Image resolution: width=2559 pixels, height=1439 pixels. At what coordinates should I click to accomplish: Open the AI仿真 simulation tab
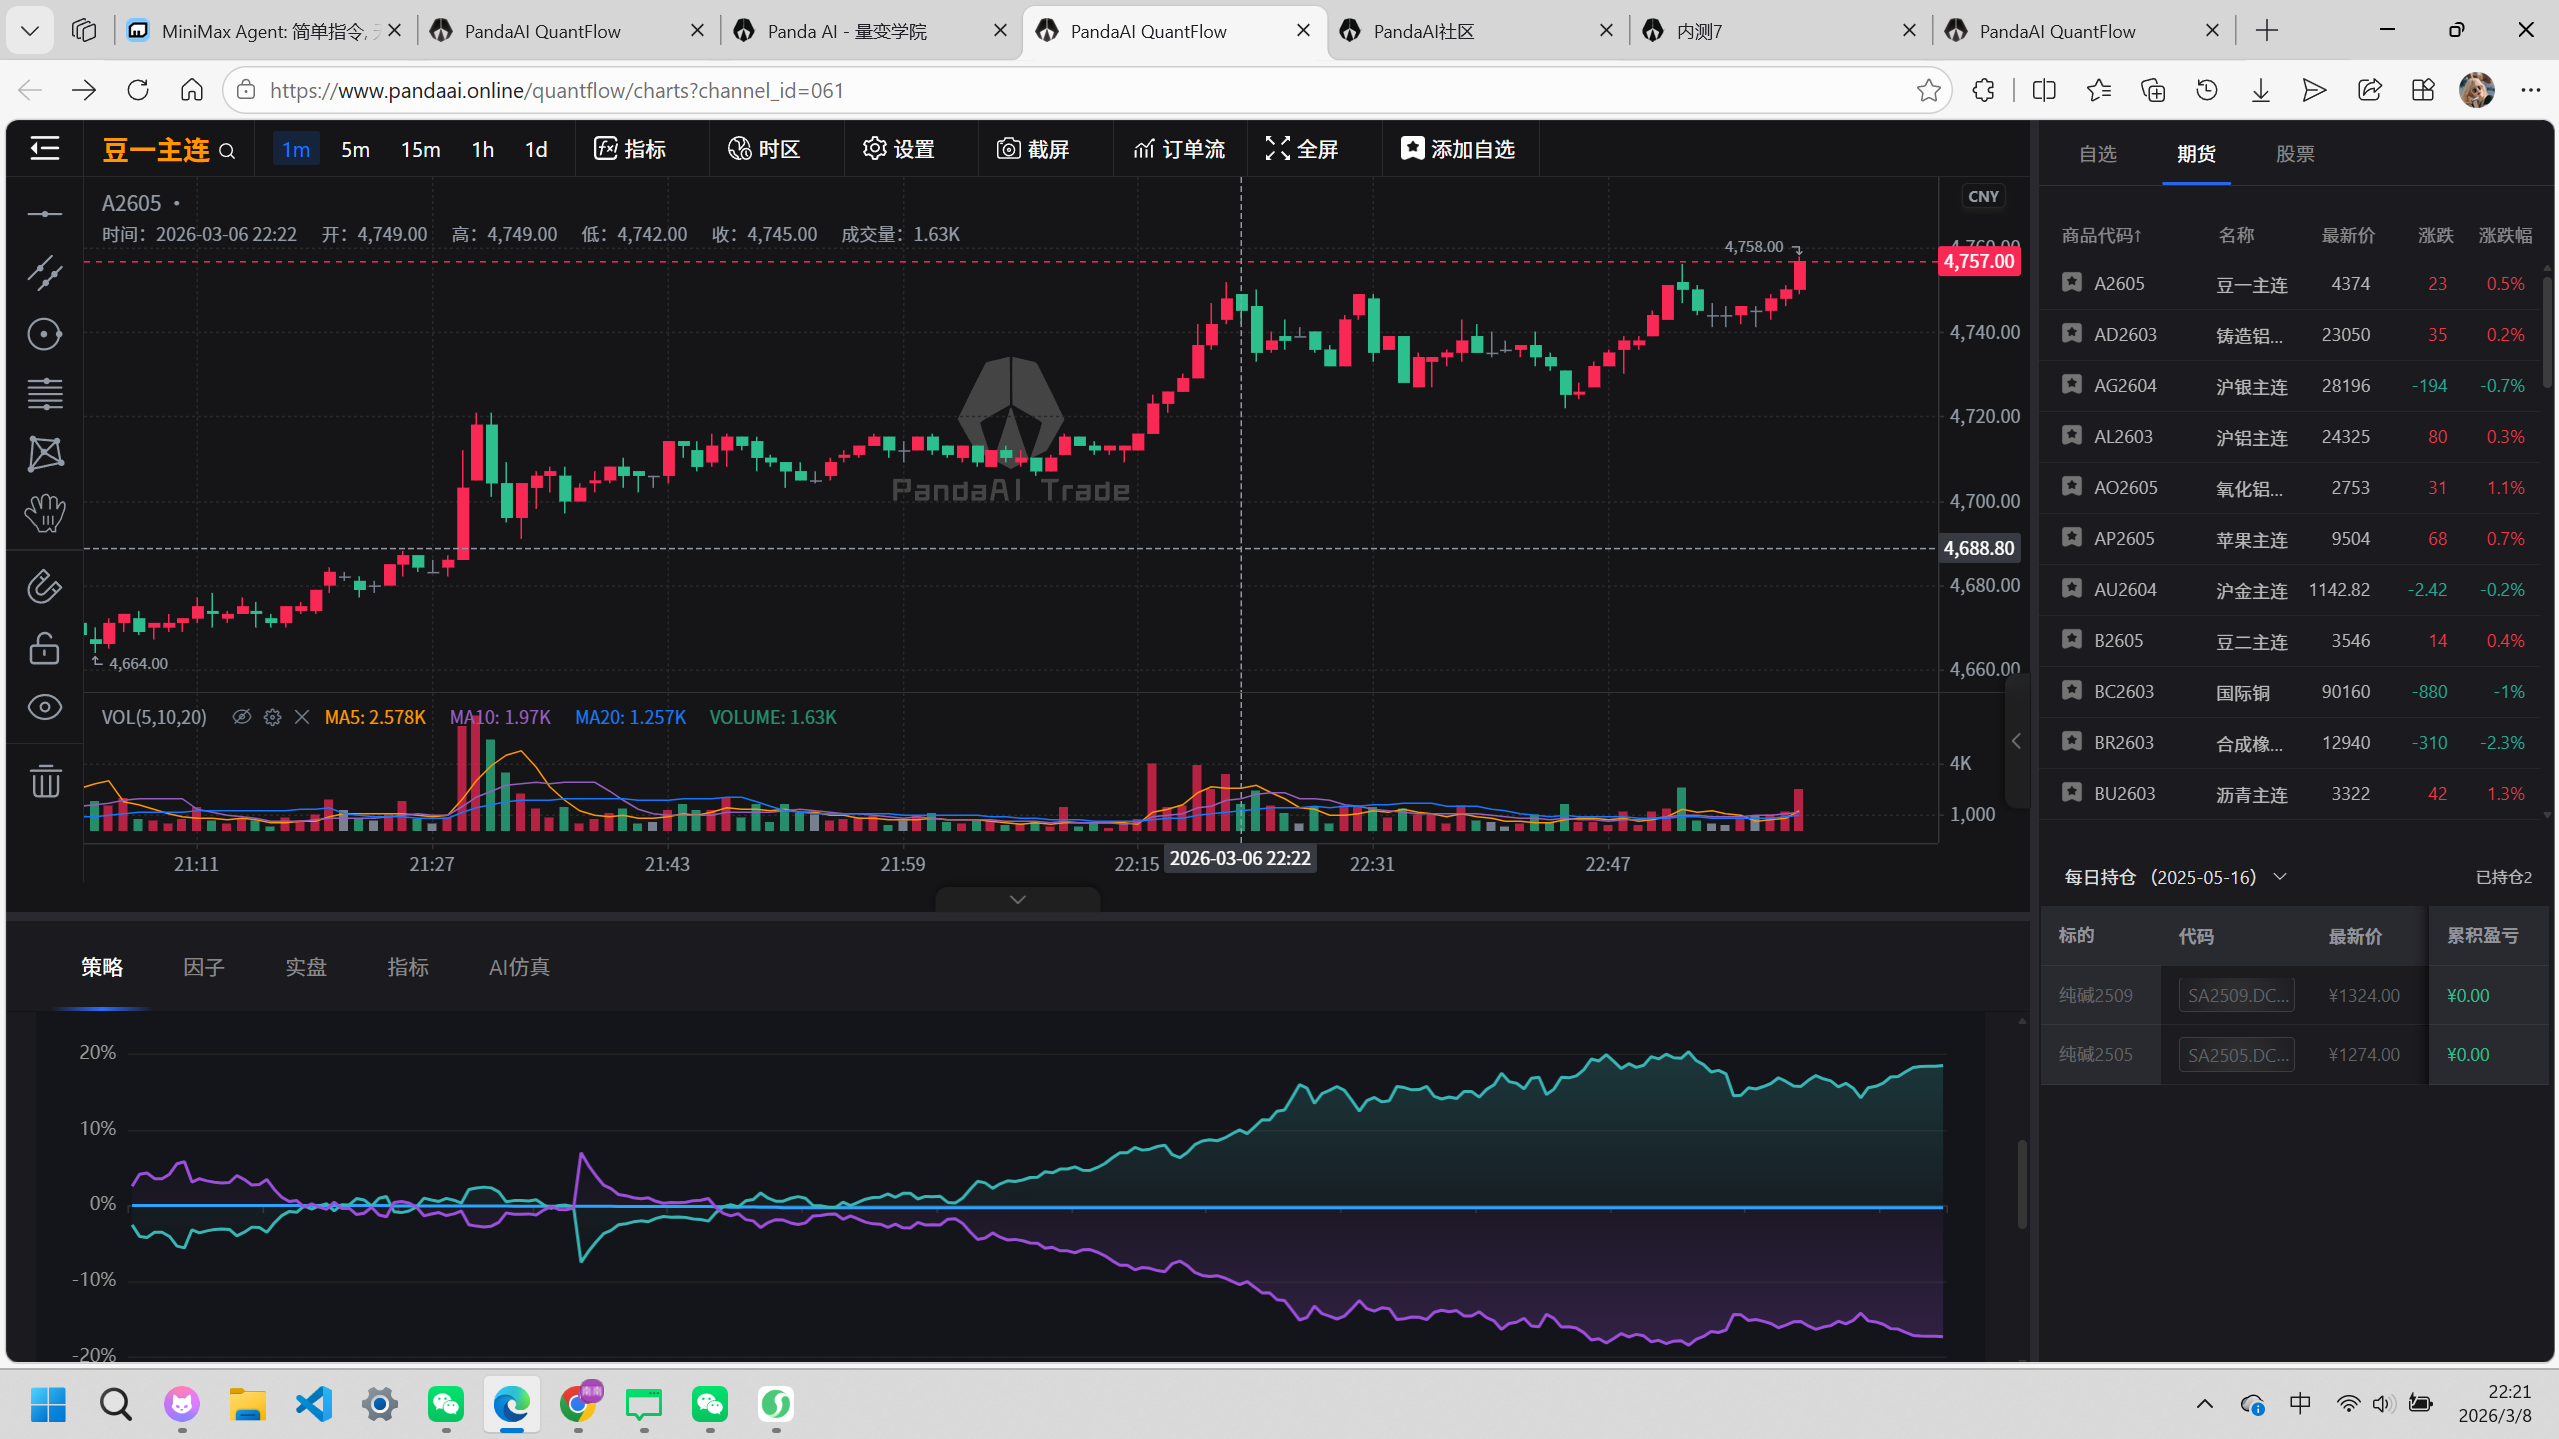[519, 967]
